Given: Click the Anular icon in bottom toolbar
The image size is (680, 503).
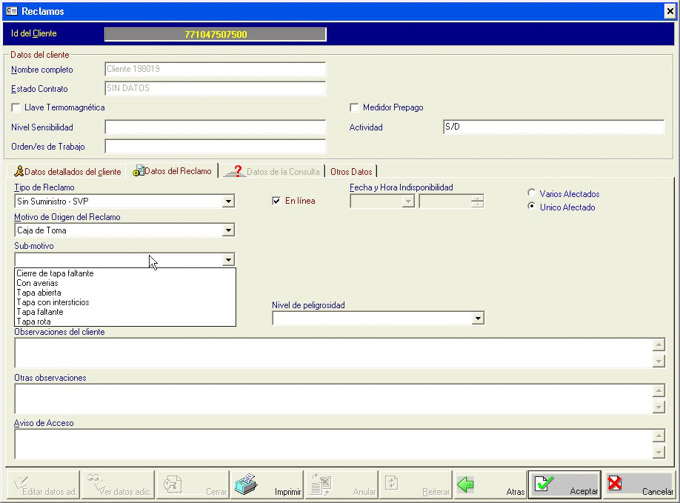Looking at the screenshot, I should pos(321,485).
